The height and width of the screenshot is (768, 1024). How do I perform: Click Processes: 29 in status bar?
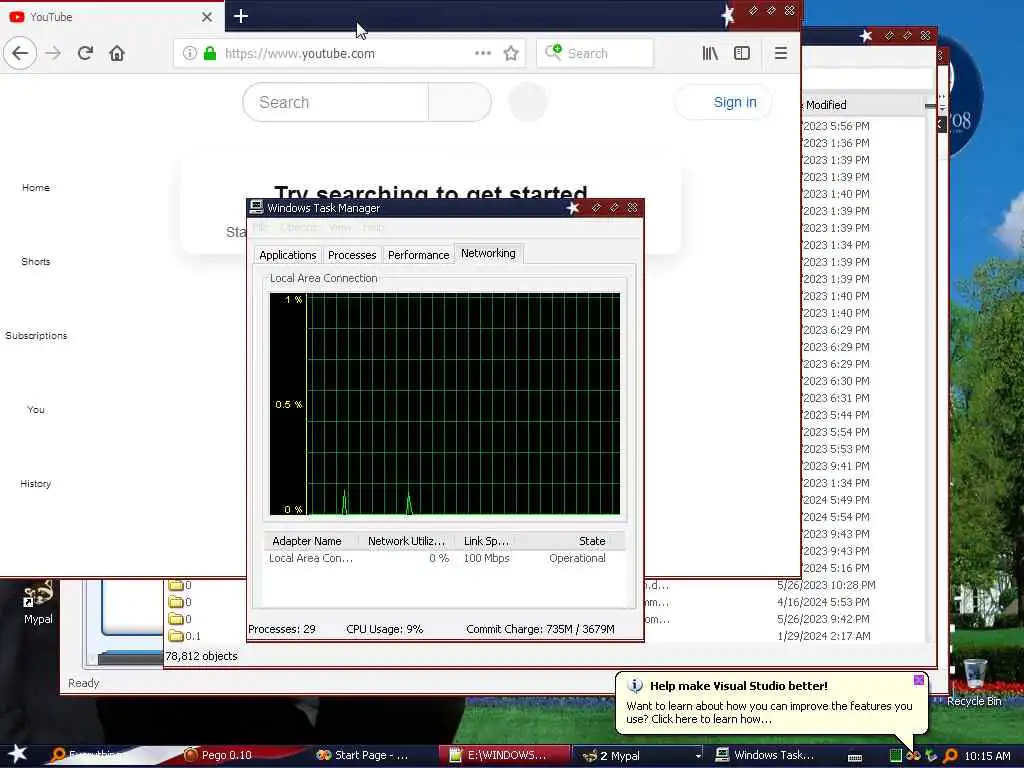[281, 629]
